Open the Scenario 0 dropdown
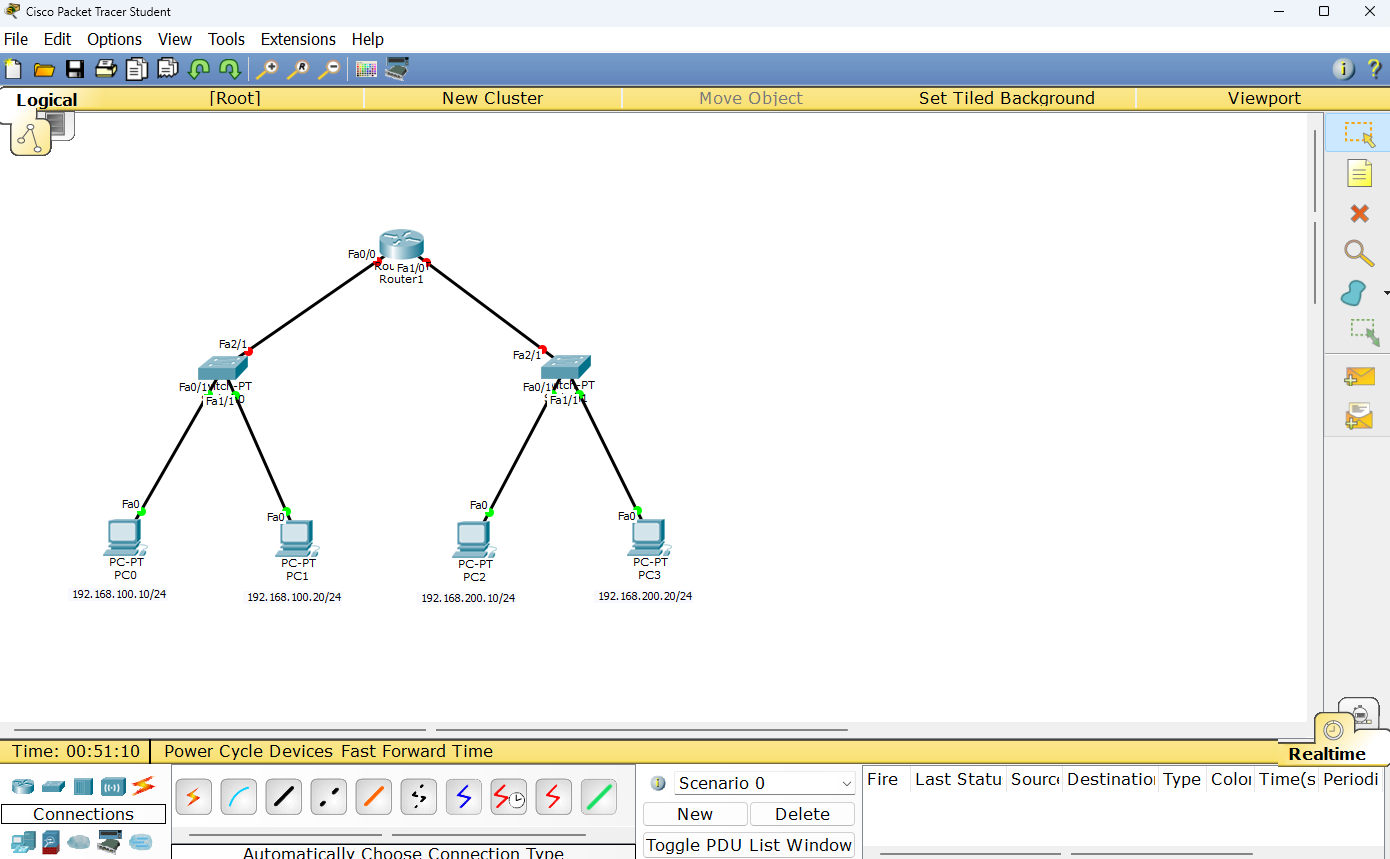Image resolution: width=1390 pixels, height=859 pixels. click(765, 783)
